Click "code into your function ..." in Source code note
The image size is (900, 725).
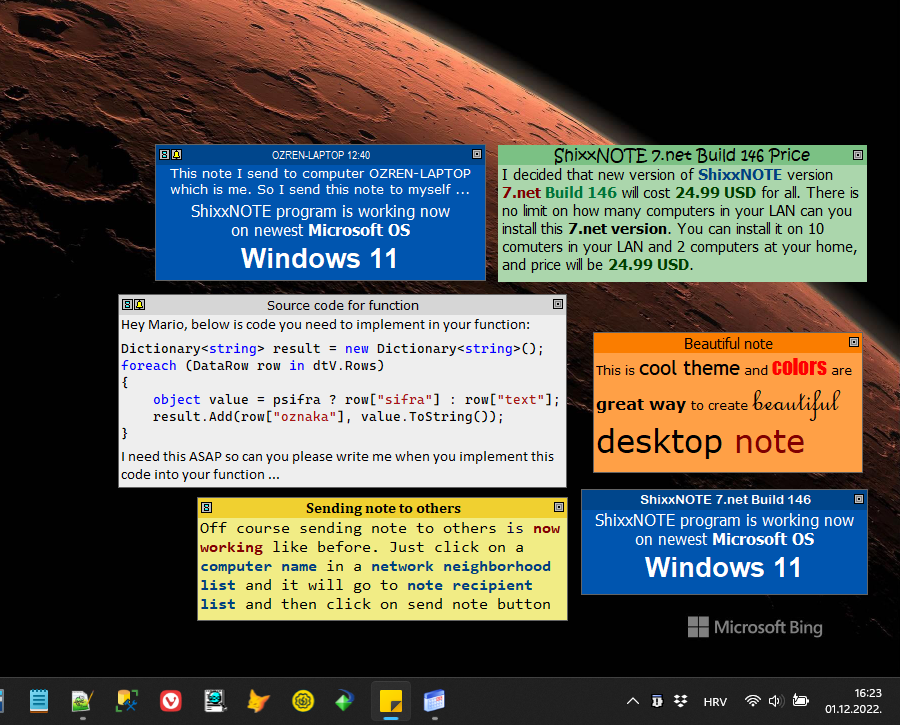coord(200,475)
